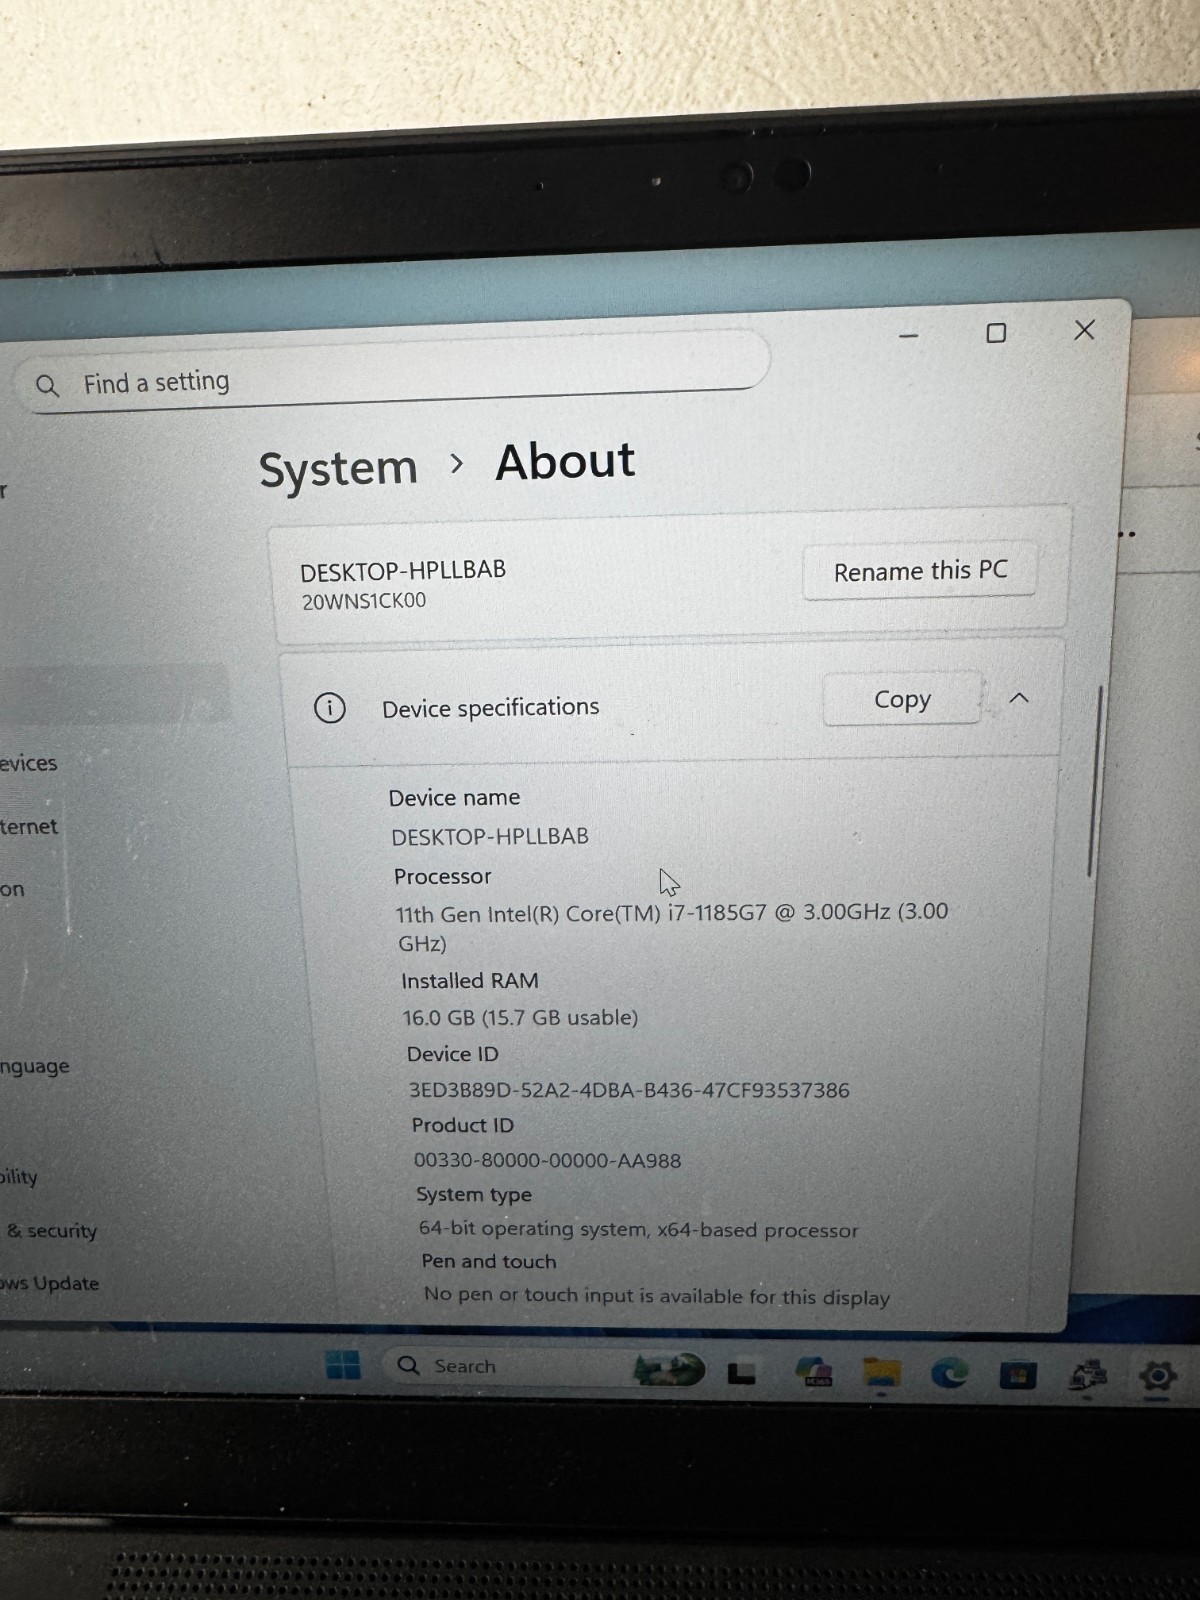Open Accessibility in the sidebar
Viewport: 1200px width, 1600px height.
(x=19, y=1176)
